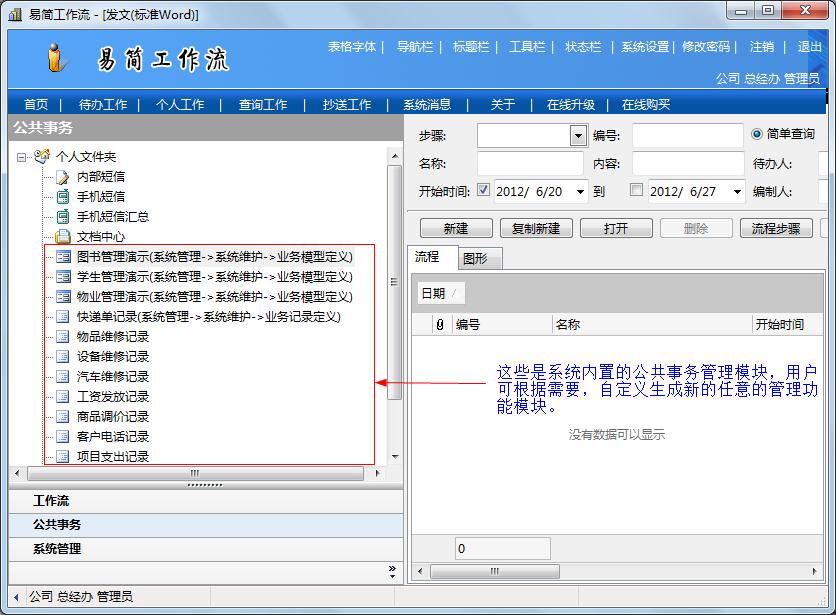Click the tree horizontal scroll right arrow
Screen dimensions: 836x615
point(378,473)
